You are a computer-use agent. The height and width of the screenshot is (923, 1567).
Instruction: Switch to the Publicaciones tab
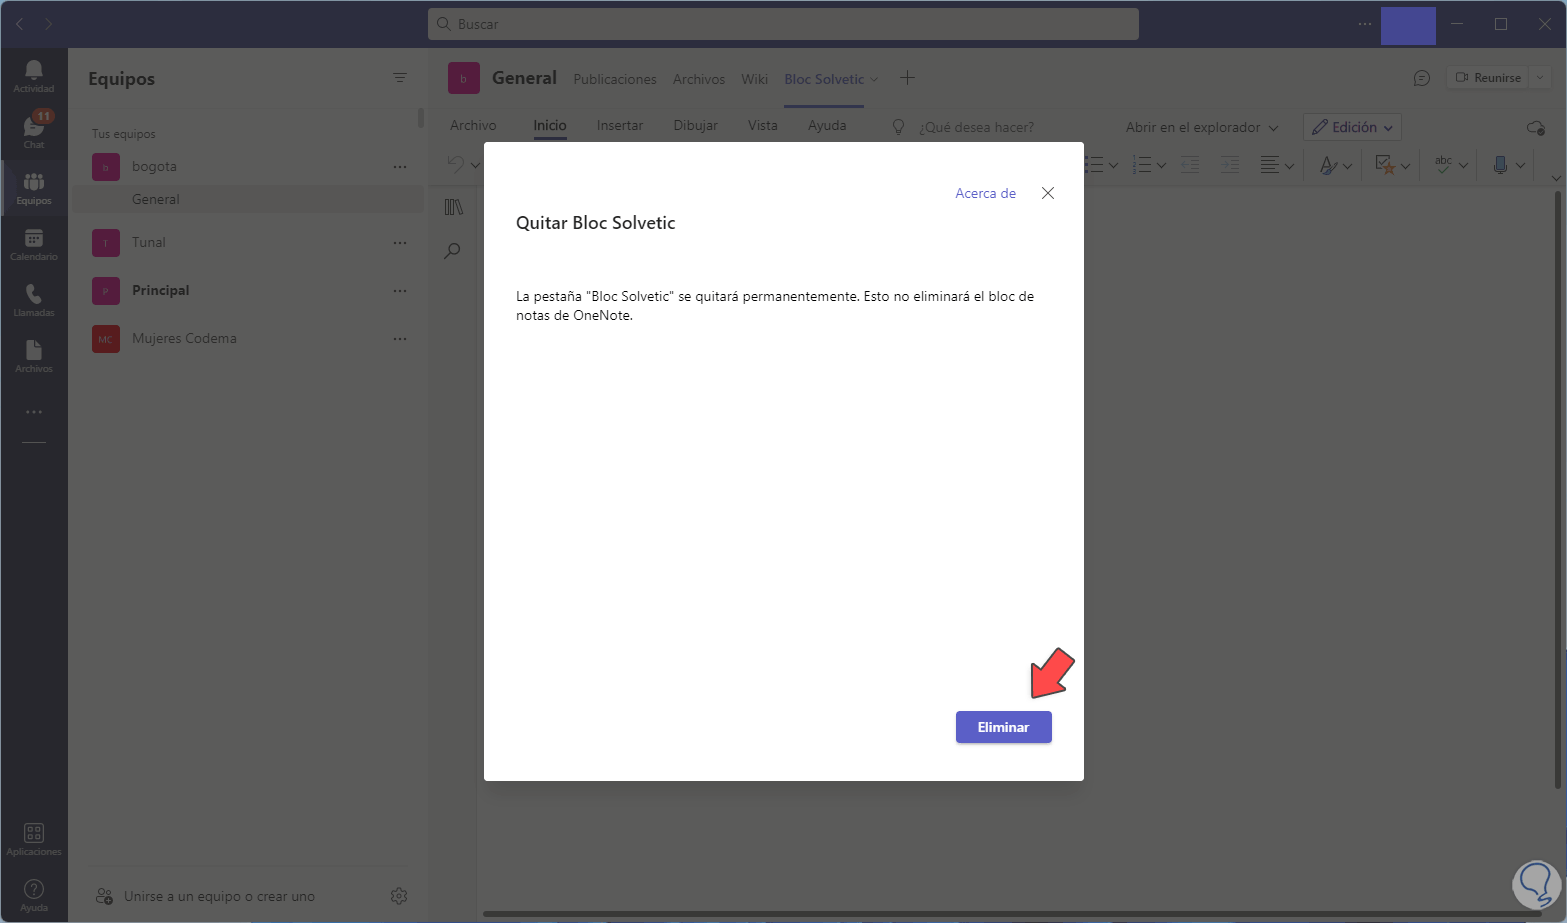615,79
